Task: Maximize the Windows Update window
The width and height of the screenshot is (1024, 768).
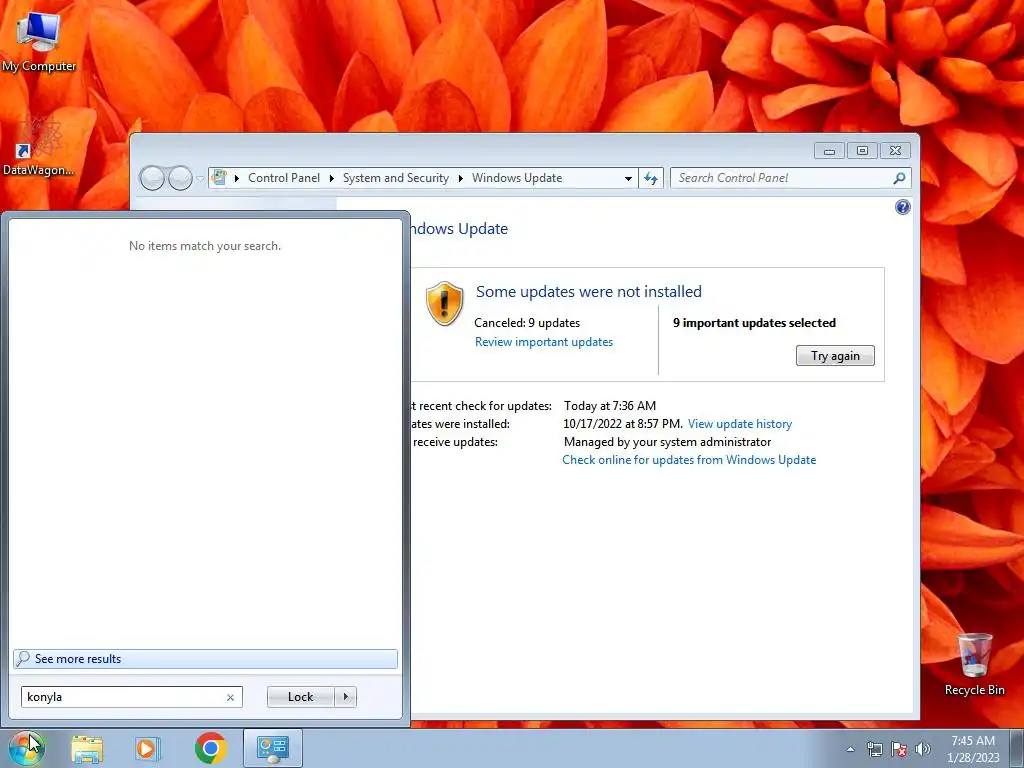Action: 862,151
